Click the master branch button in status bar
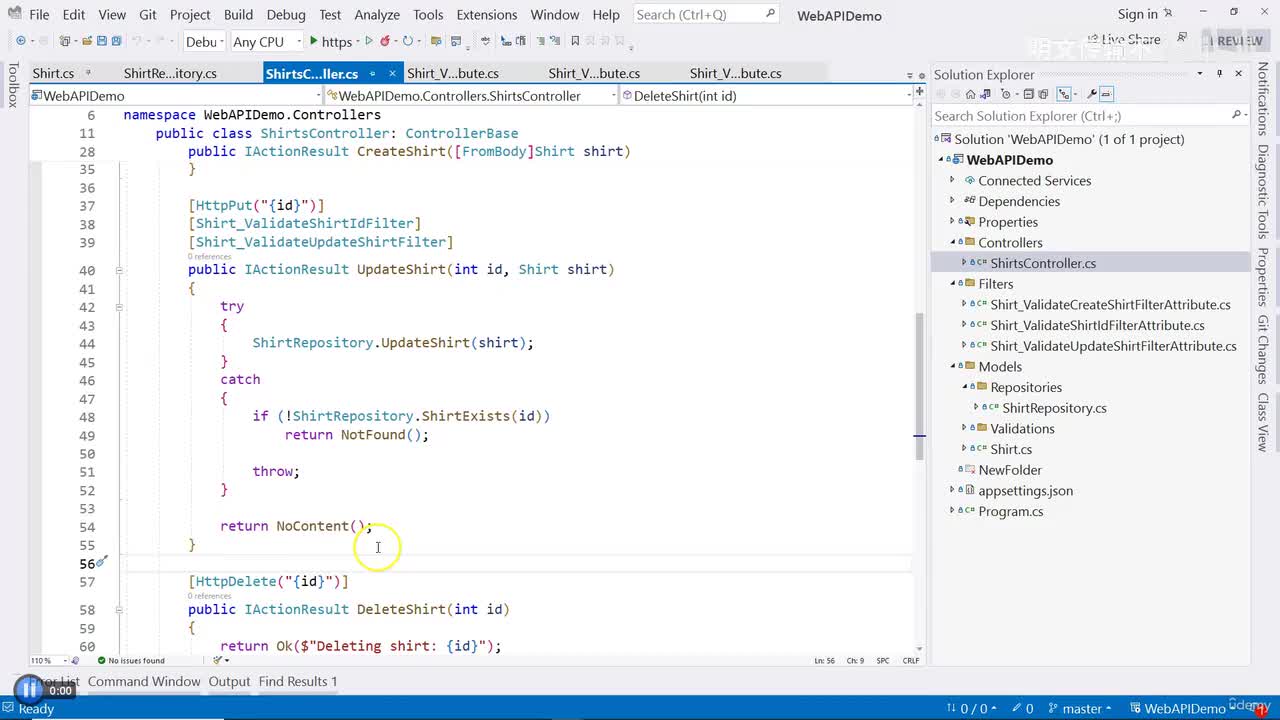The image size is (1280, 720). (x=1081, y=709)
